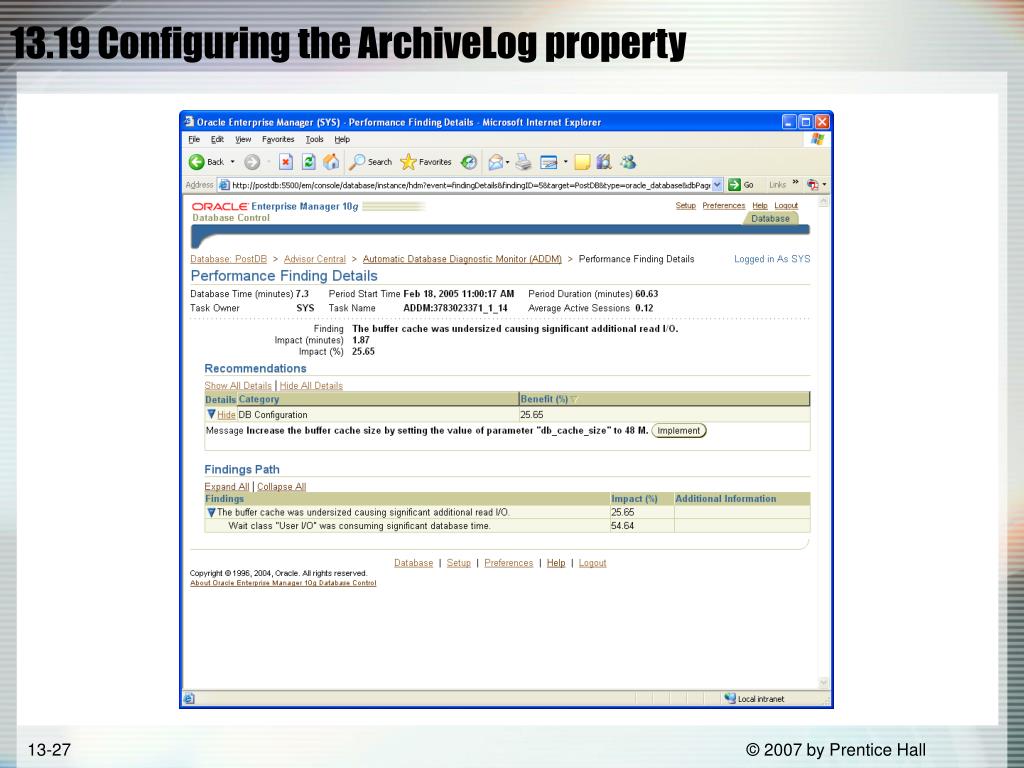
Task: Refresh the page using the refresh icon
Action: pyautogui.click(x=308, y=162)
